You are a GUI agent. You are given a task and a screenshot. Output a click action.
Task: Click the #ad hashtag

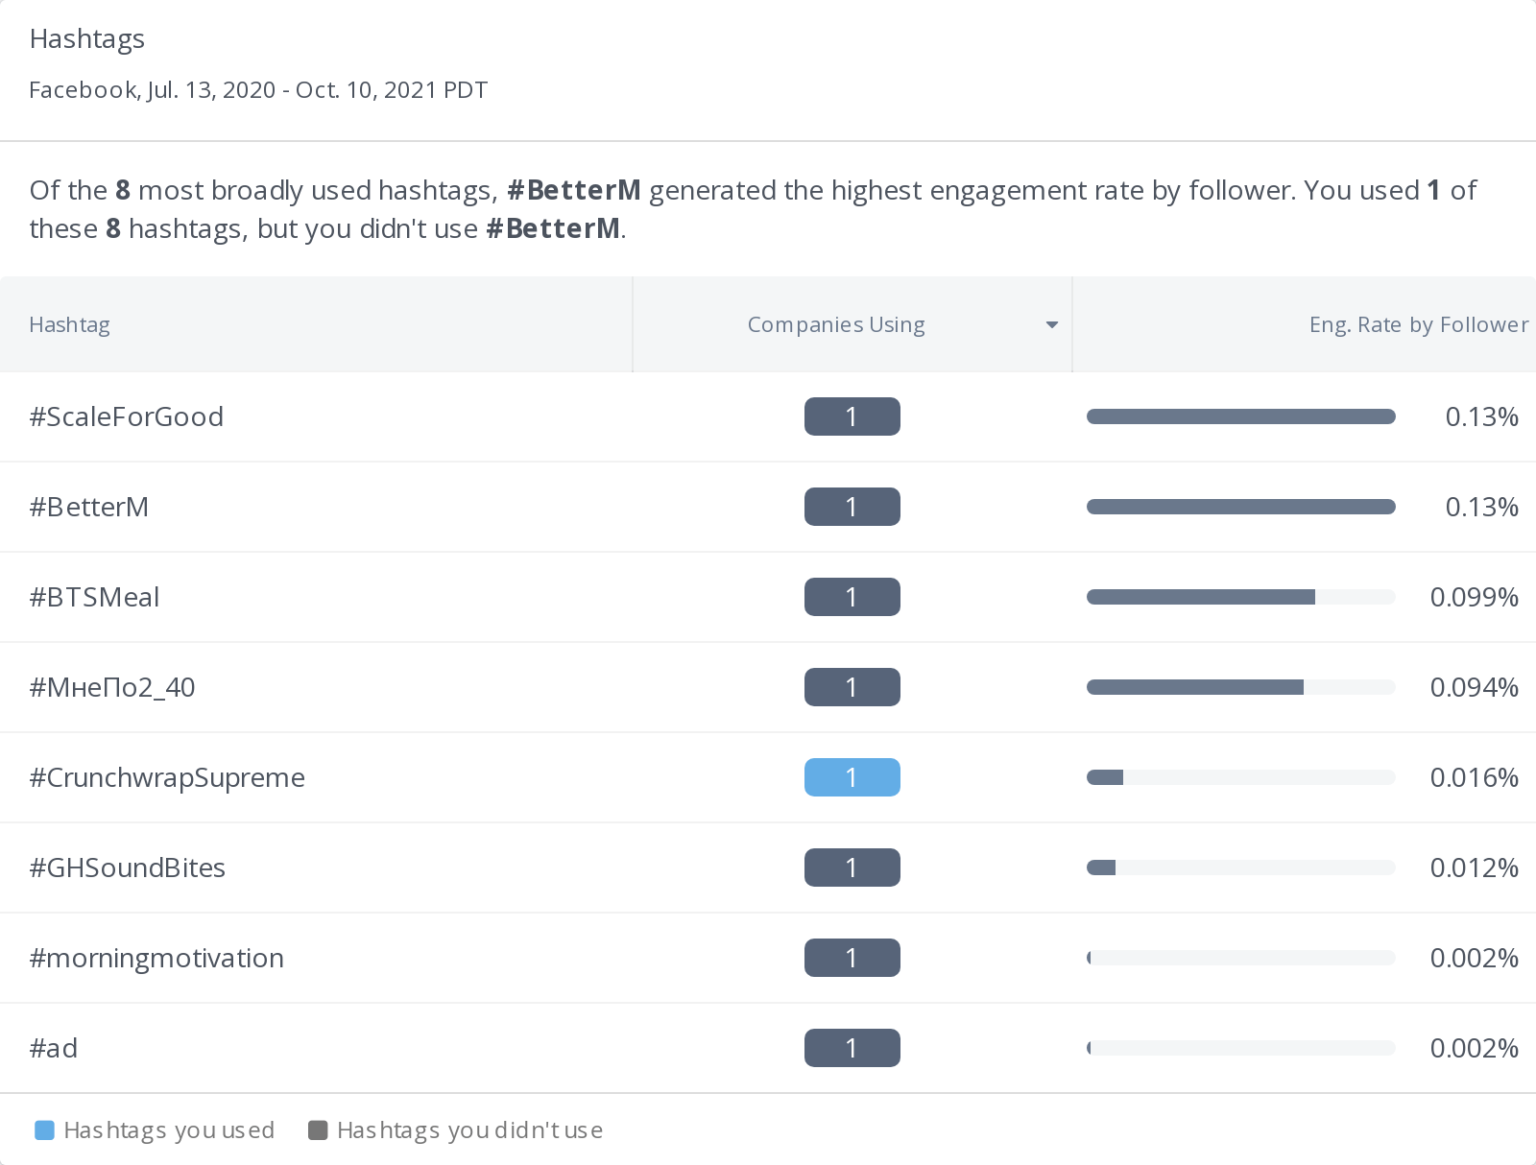54,1048
